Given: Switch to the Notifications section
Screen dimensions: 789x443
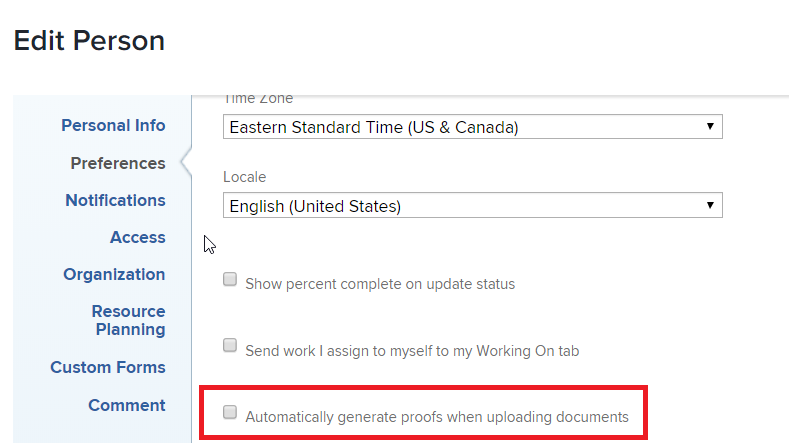Looking at the screenshot, I should [x=115, y=200].
